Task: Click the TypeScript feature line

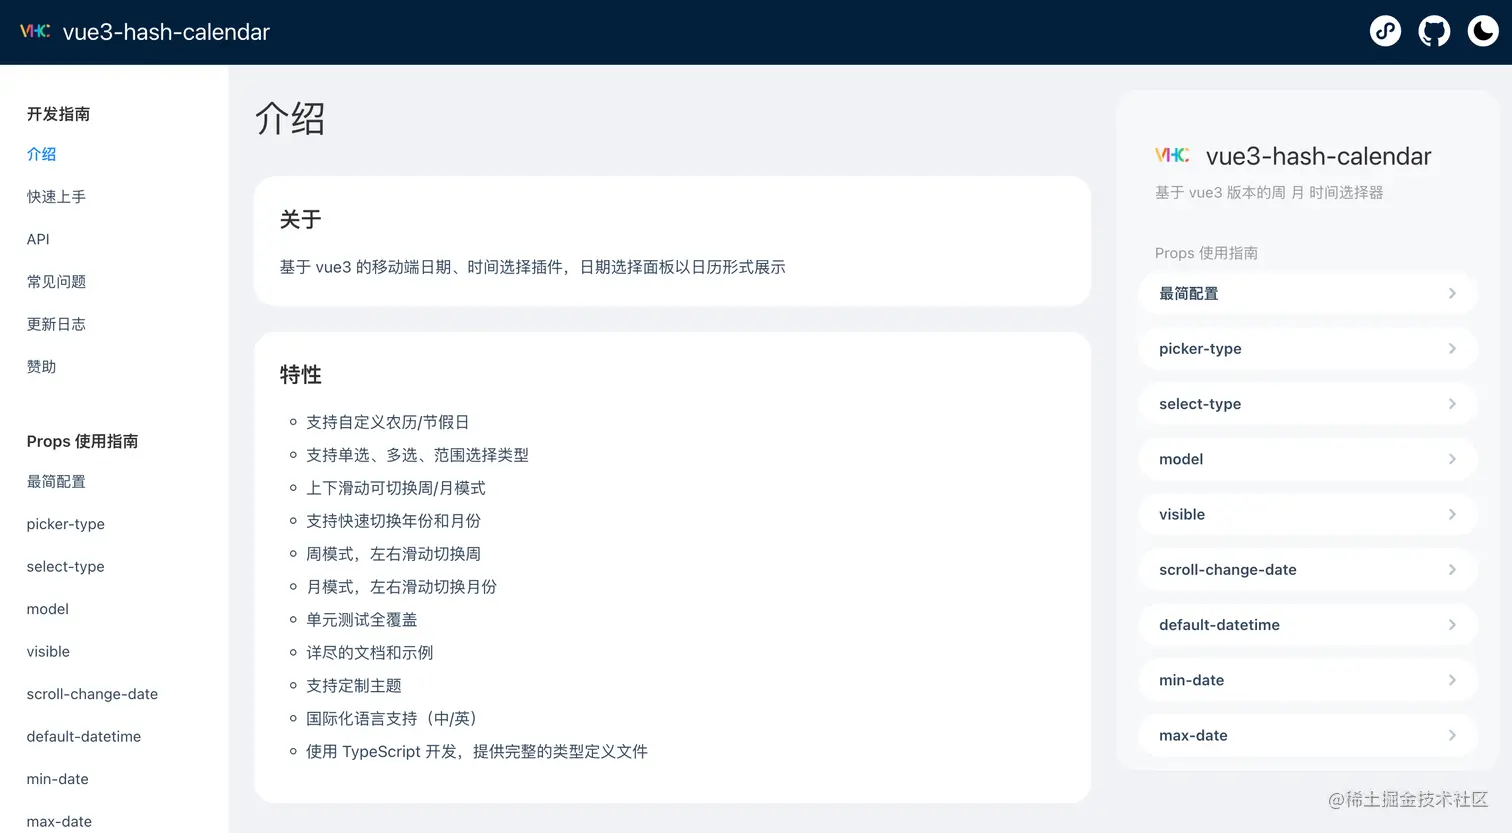Action: (477, 752)
